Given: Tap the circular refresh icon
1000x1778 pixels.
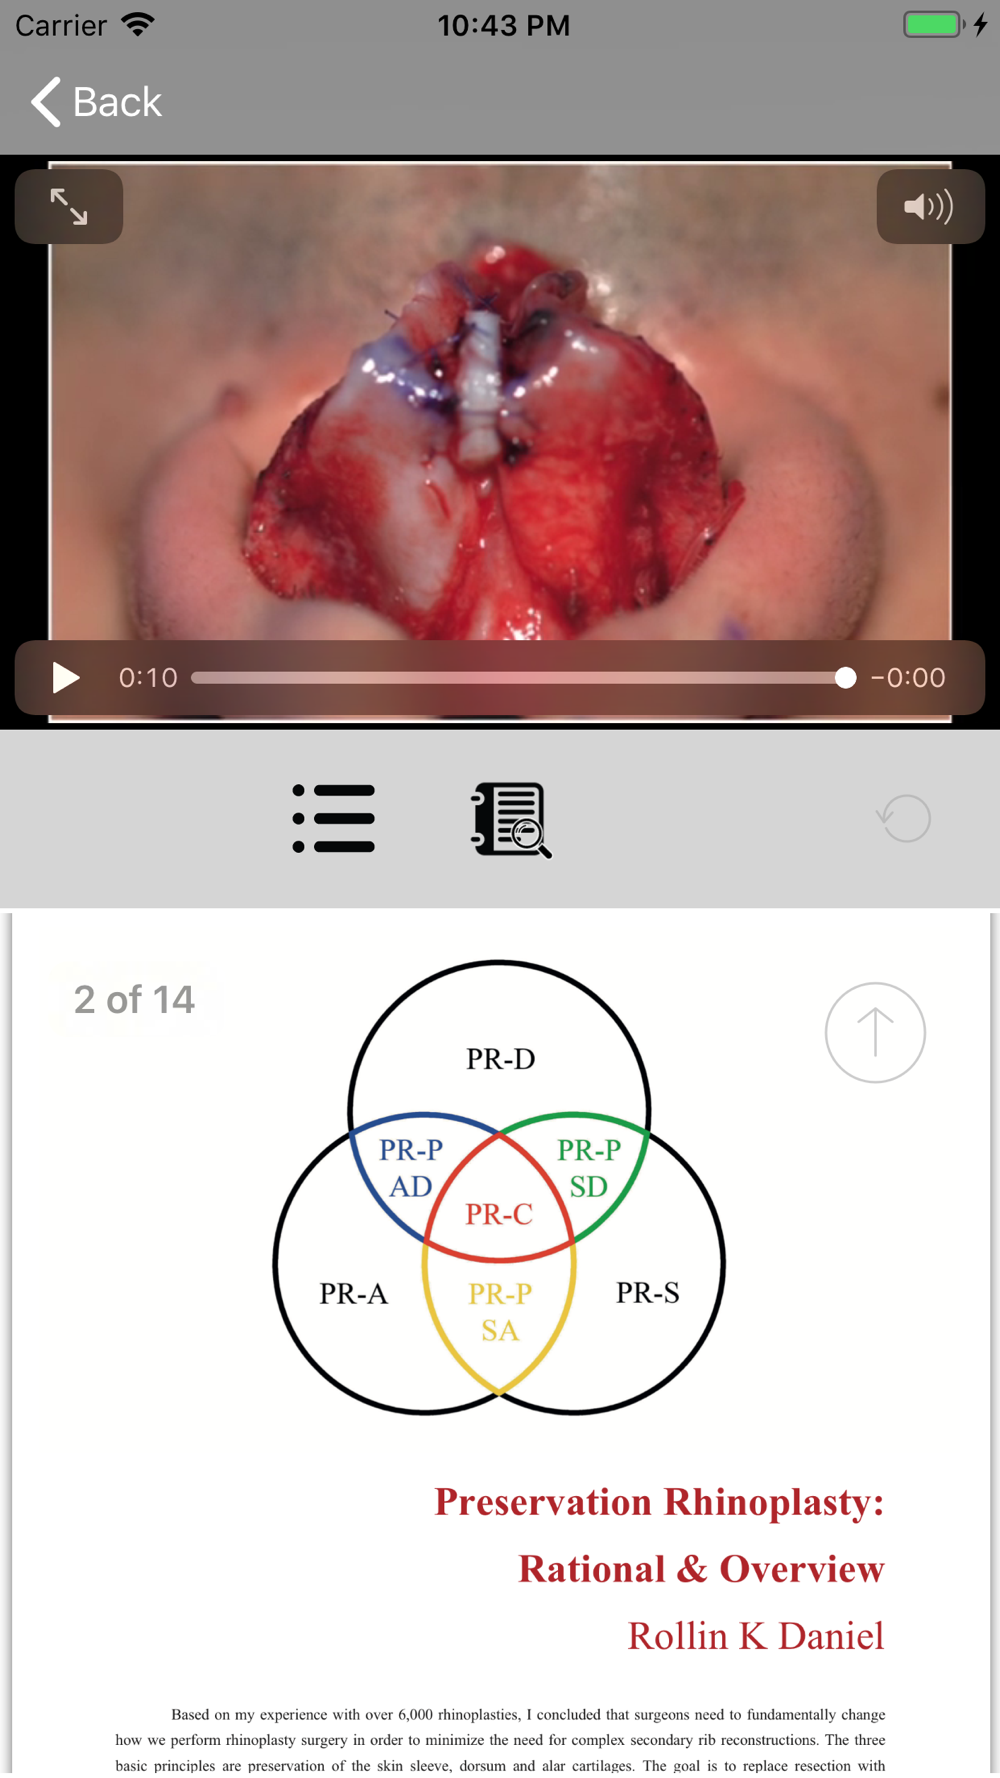Looking at the screenshot, I should tap(904, 819).
